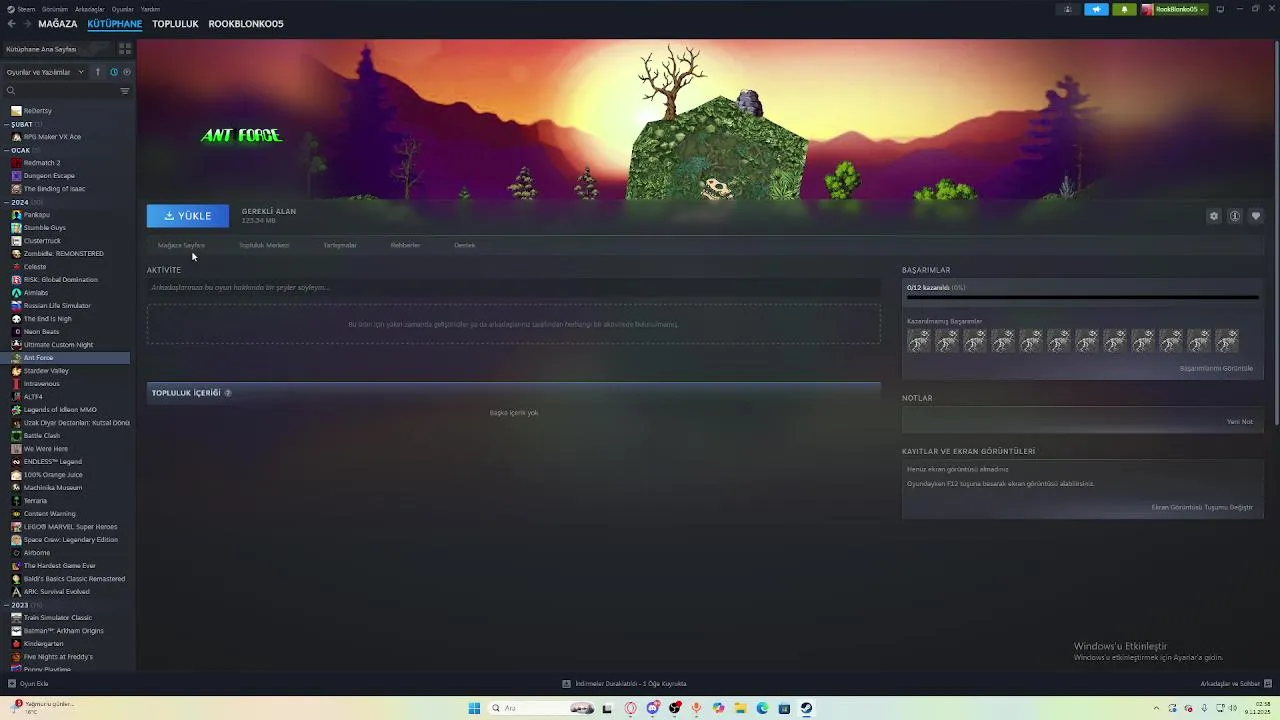This screenshot has width=1280, height=720.
Task: Open the downloads status İndirmeler Duraklatıldı
Action: pos(624,684)
